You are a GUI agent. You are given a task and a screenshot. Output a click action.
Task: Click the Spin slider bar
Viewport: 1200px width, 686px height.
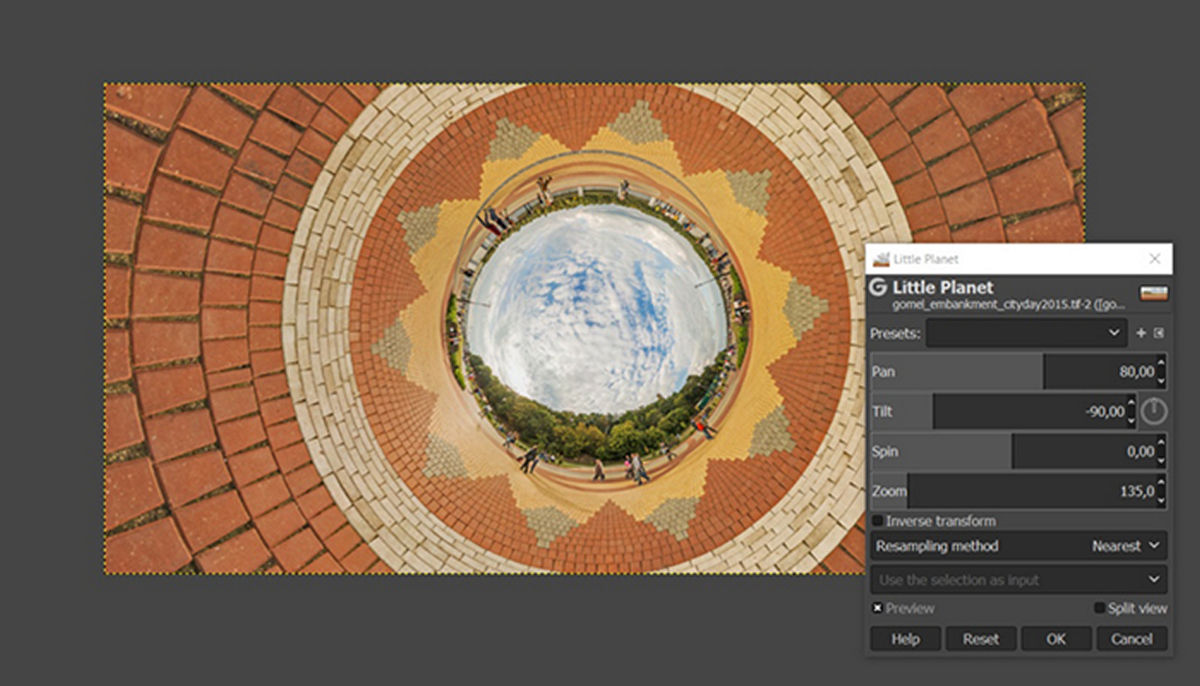tap(1010, 451)
